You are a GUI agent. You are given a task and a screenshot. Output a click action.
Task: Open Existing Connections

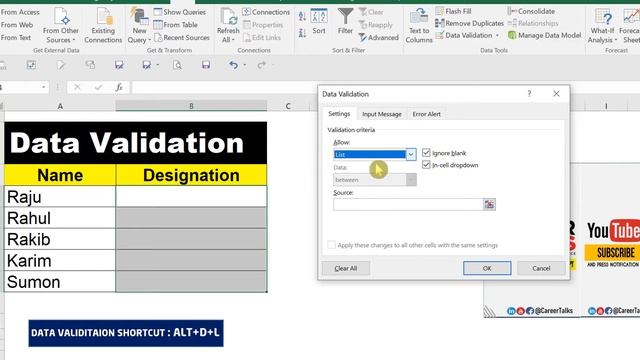[103, 25]
